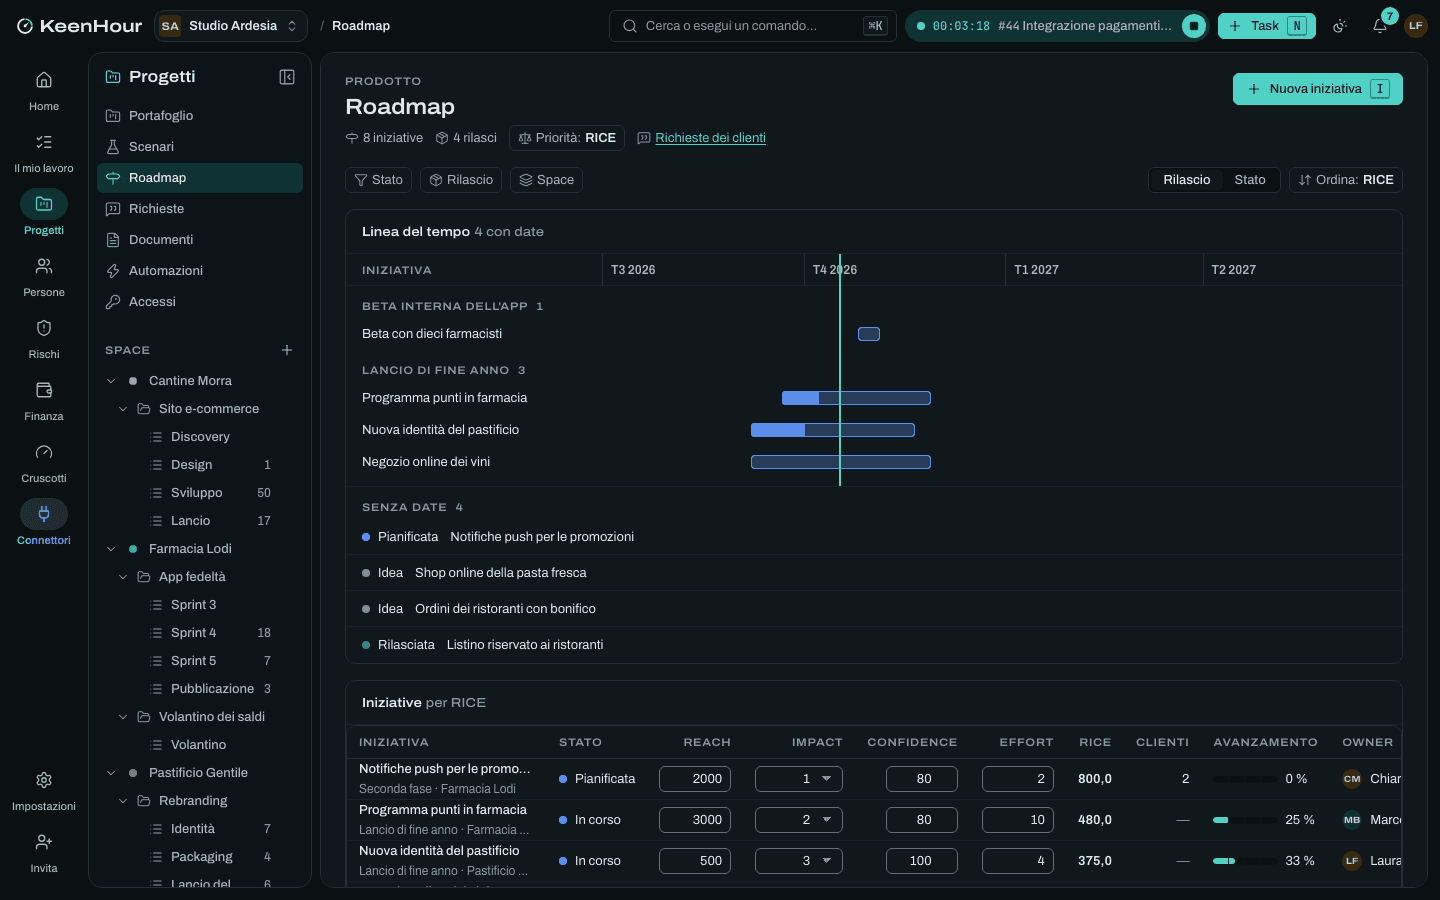
Task: Click the Beta con dieci farmacisti timeline bar
Action: pos(869,334)
